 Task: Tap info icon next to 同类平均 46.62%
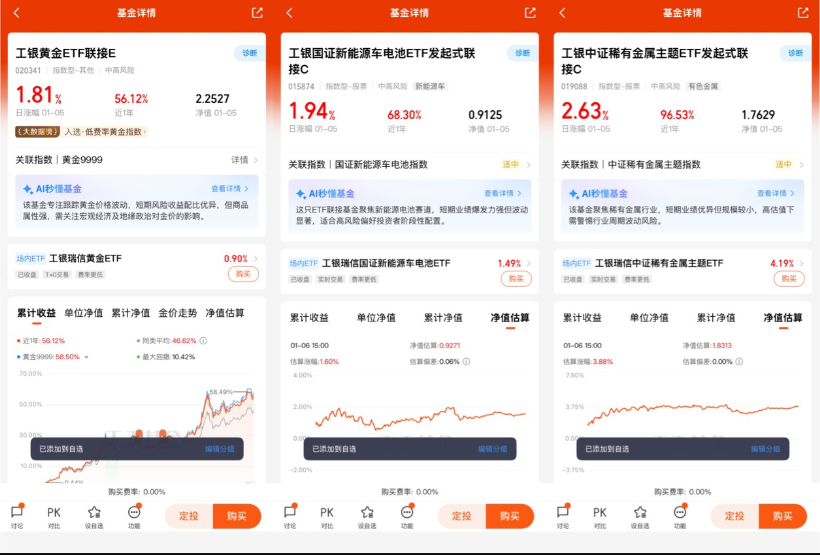tap(203, 341)
